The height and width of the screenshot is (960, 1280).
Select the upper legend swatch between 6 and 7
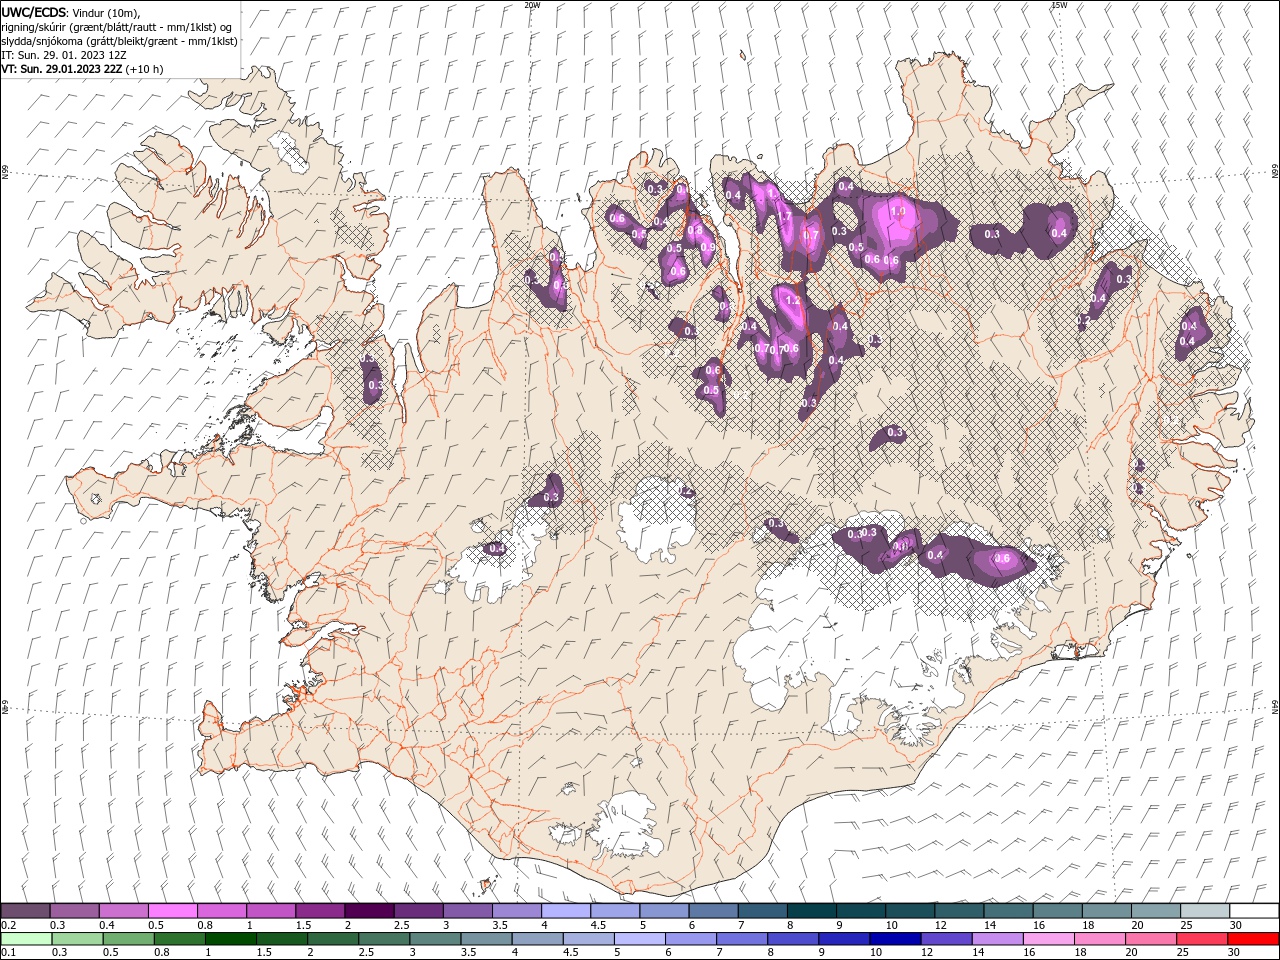point(713,911)
